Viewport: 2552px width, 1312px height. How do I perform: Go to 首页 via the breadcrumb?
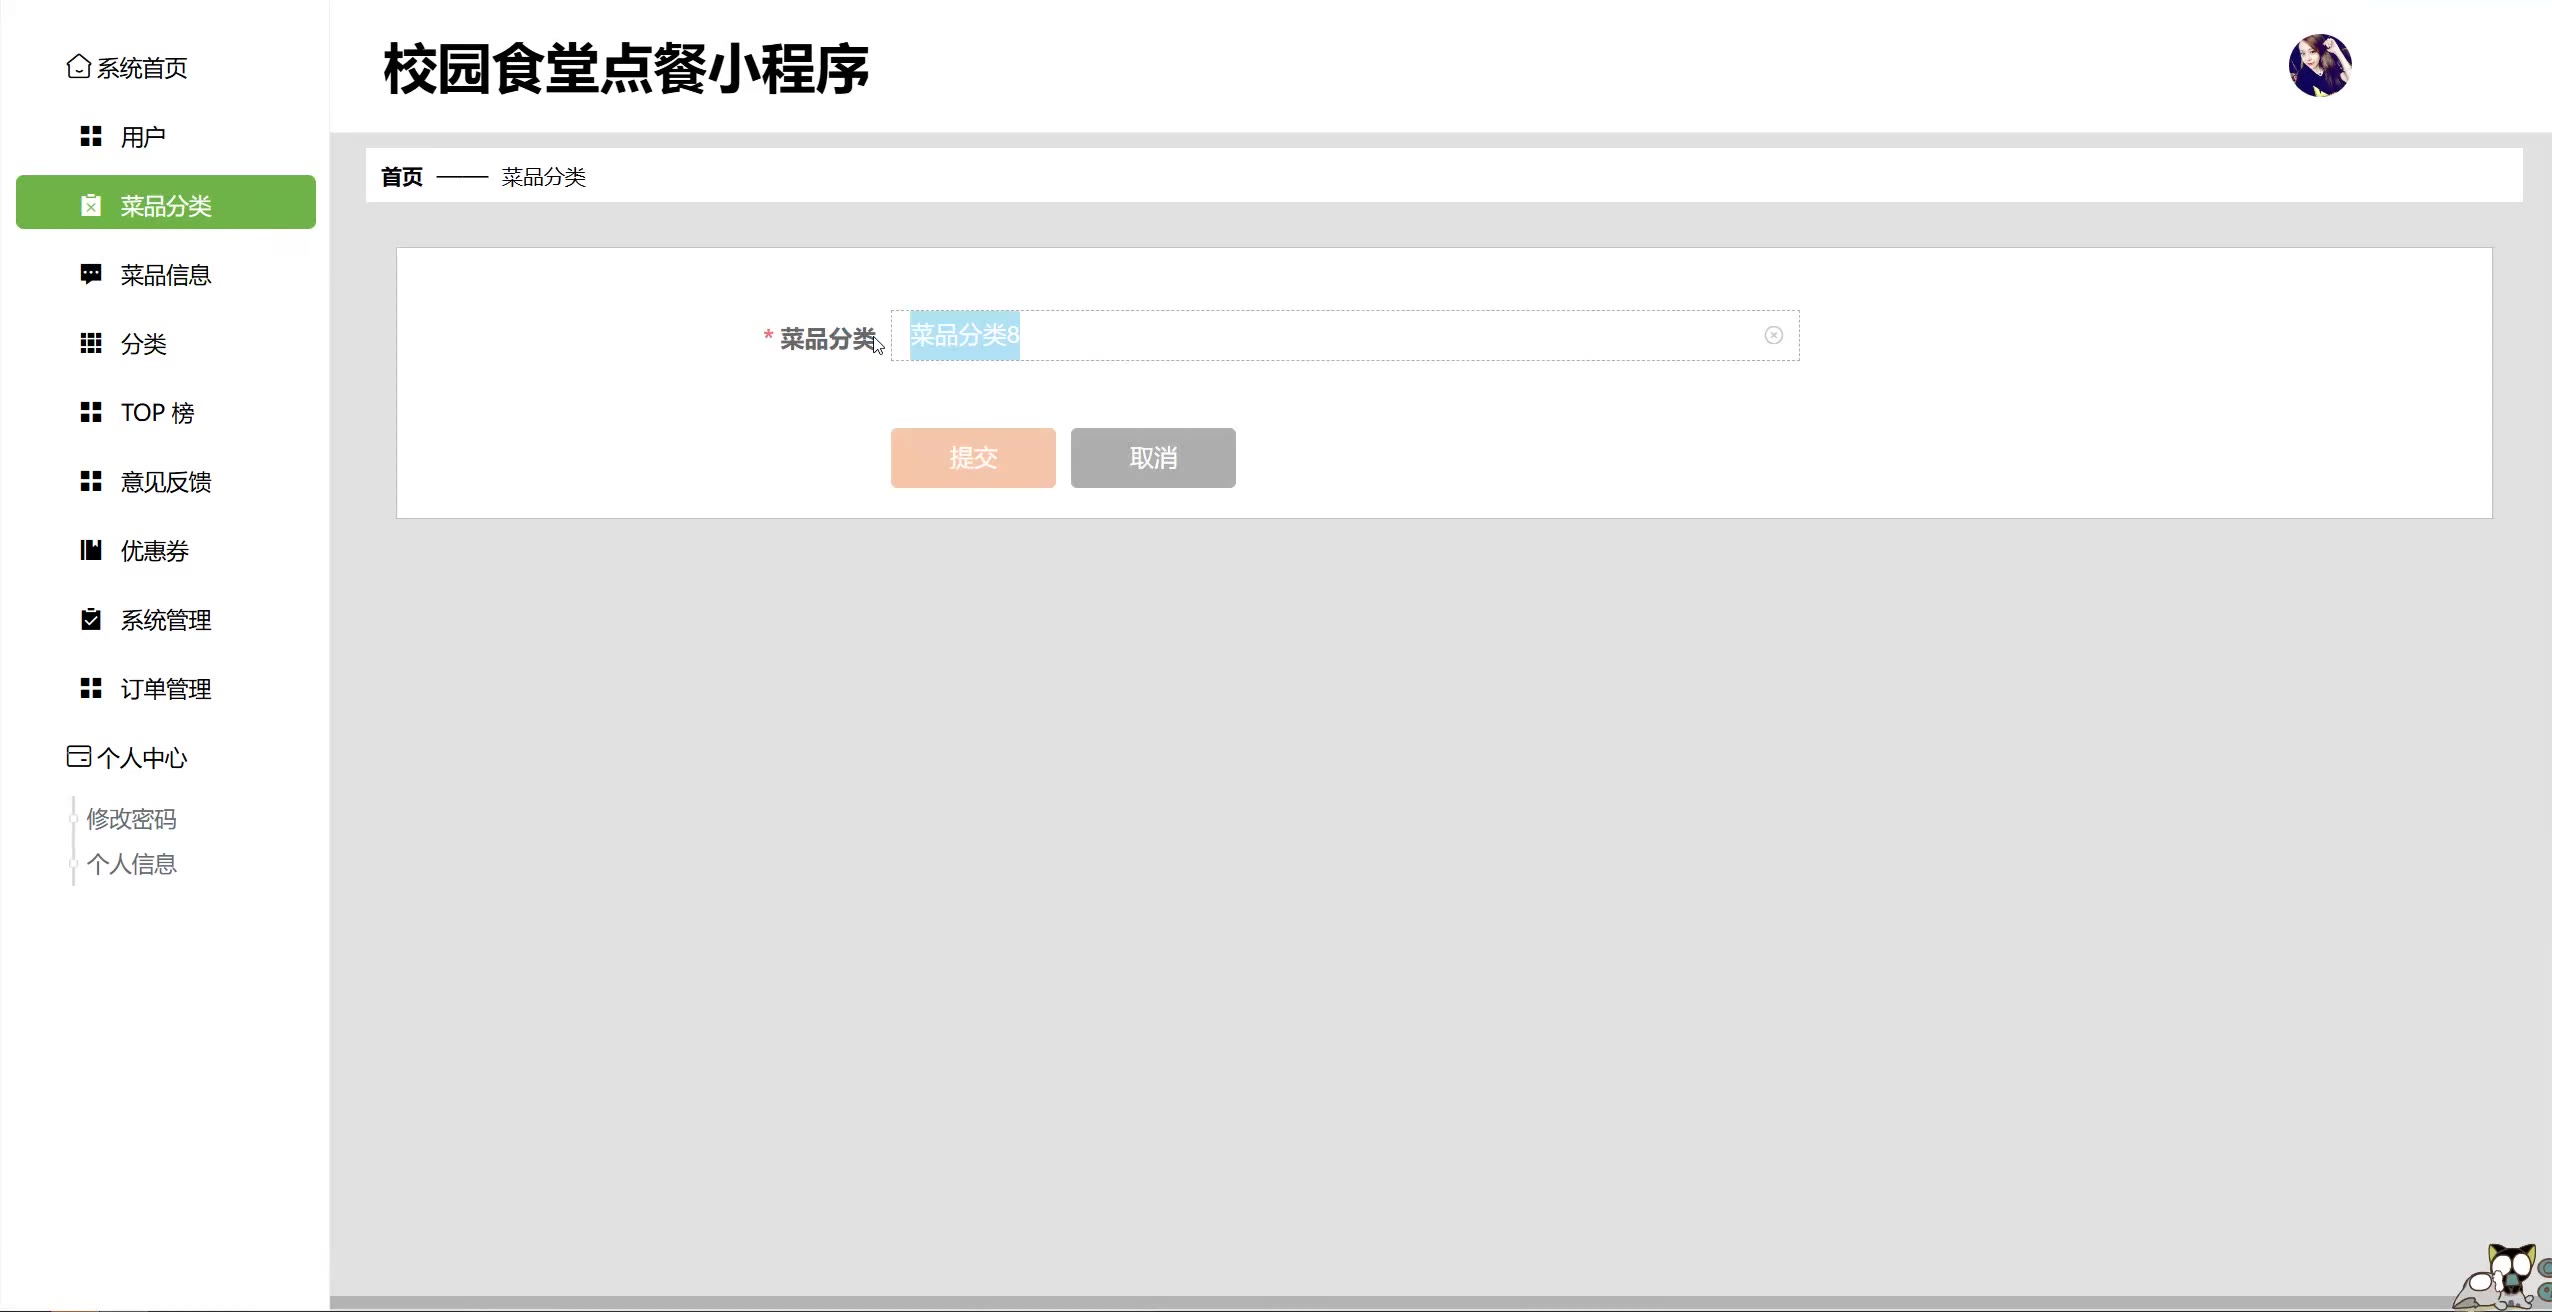[x=402, y=177]
